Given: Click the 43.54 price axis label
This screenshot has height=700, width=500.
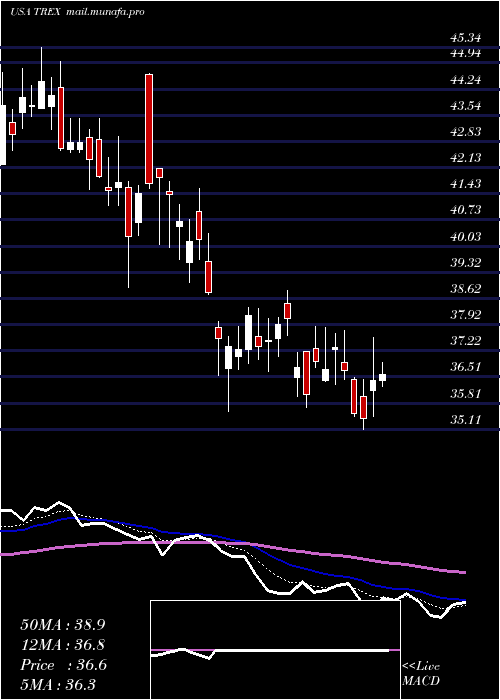Looking at the screenshot, I should pos(466,106).
